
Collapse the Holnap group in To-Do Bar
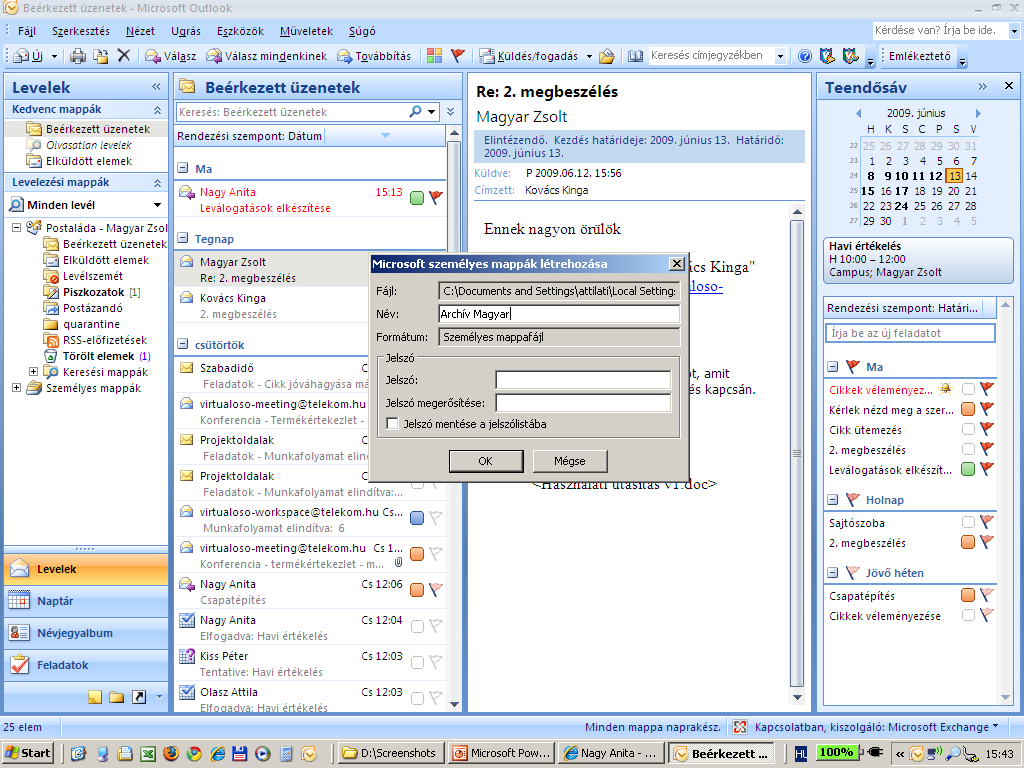[x=832, y=500]
